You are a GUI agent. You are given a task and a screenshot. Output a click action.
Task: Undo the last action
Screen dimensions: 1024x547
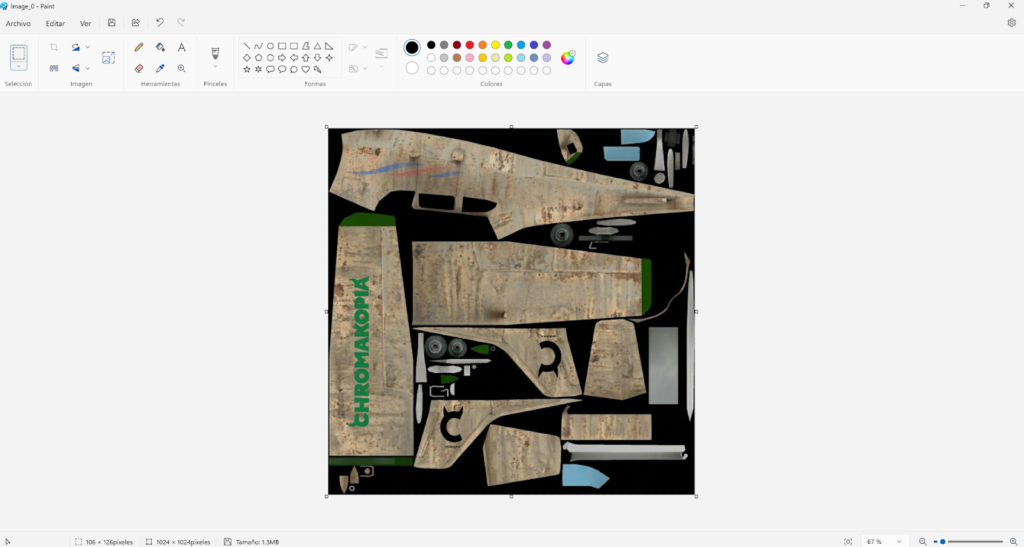tap(159, 23)
